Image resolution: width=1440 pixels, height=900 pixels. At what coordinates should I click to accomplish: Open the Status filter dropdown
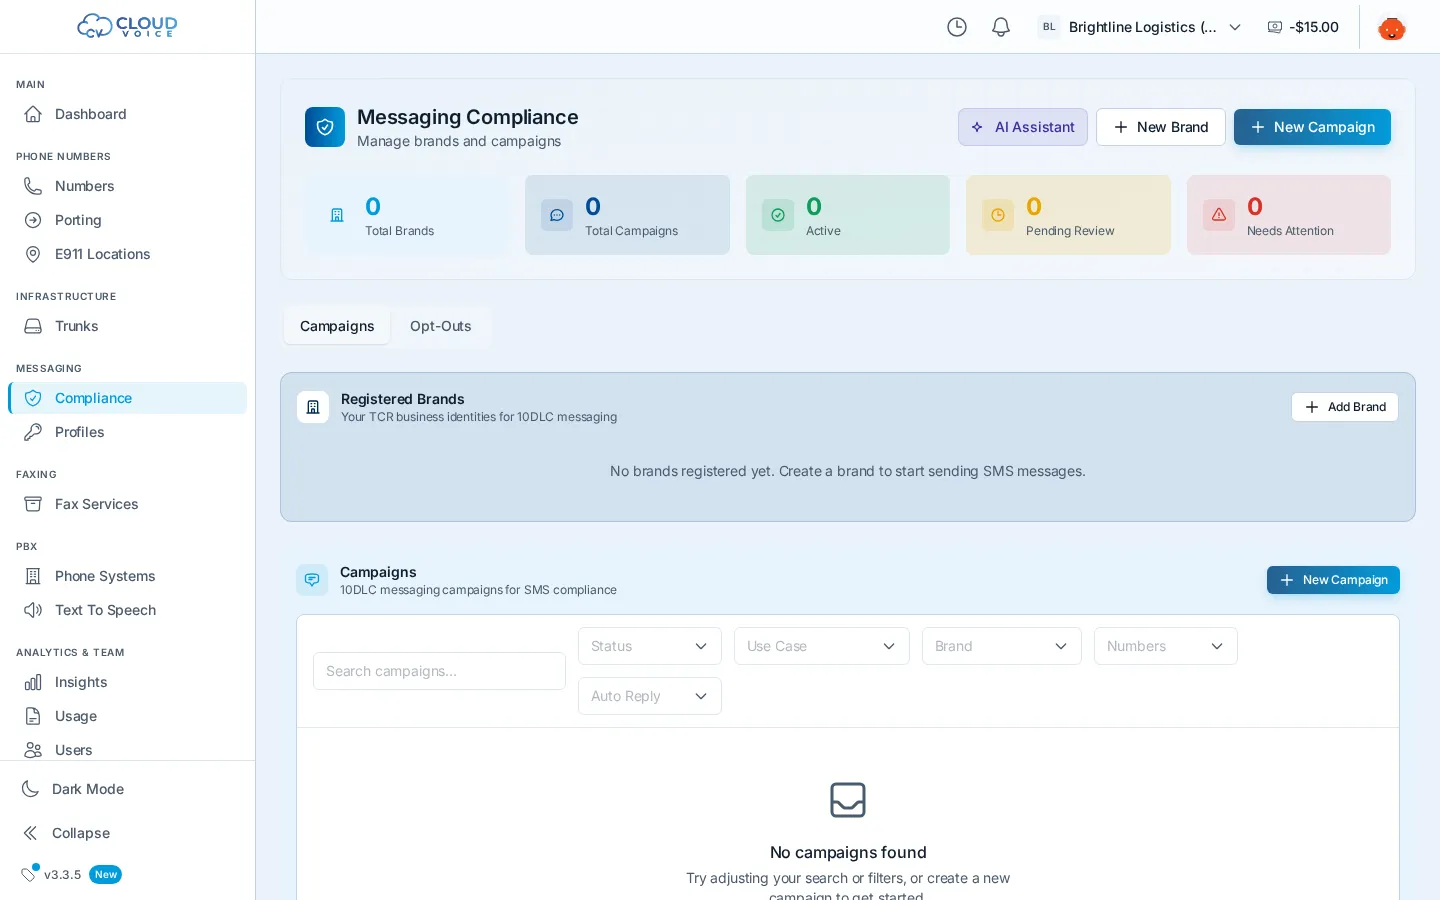[x=650, y=646]
